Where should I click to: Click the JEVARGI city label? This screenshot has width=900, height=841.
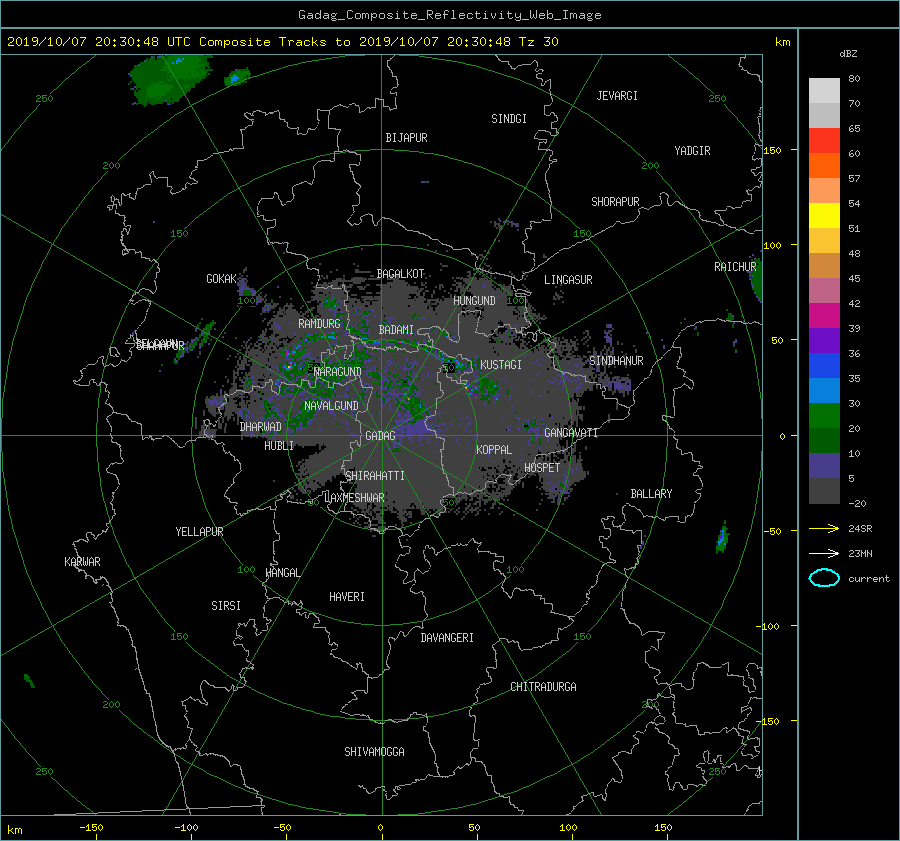pos(617,96)
